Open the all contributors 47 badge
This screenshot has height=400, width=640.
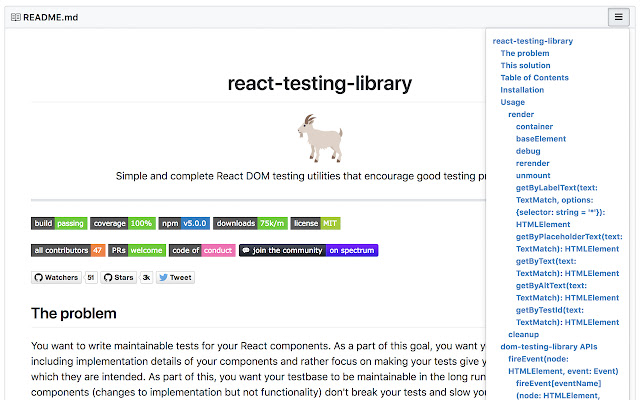(x=68, y=250)
